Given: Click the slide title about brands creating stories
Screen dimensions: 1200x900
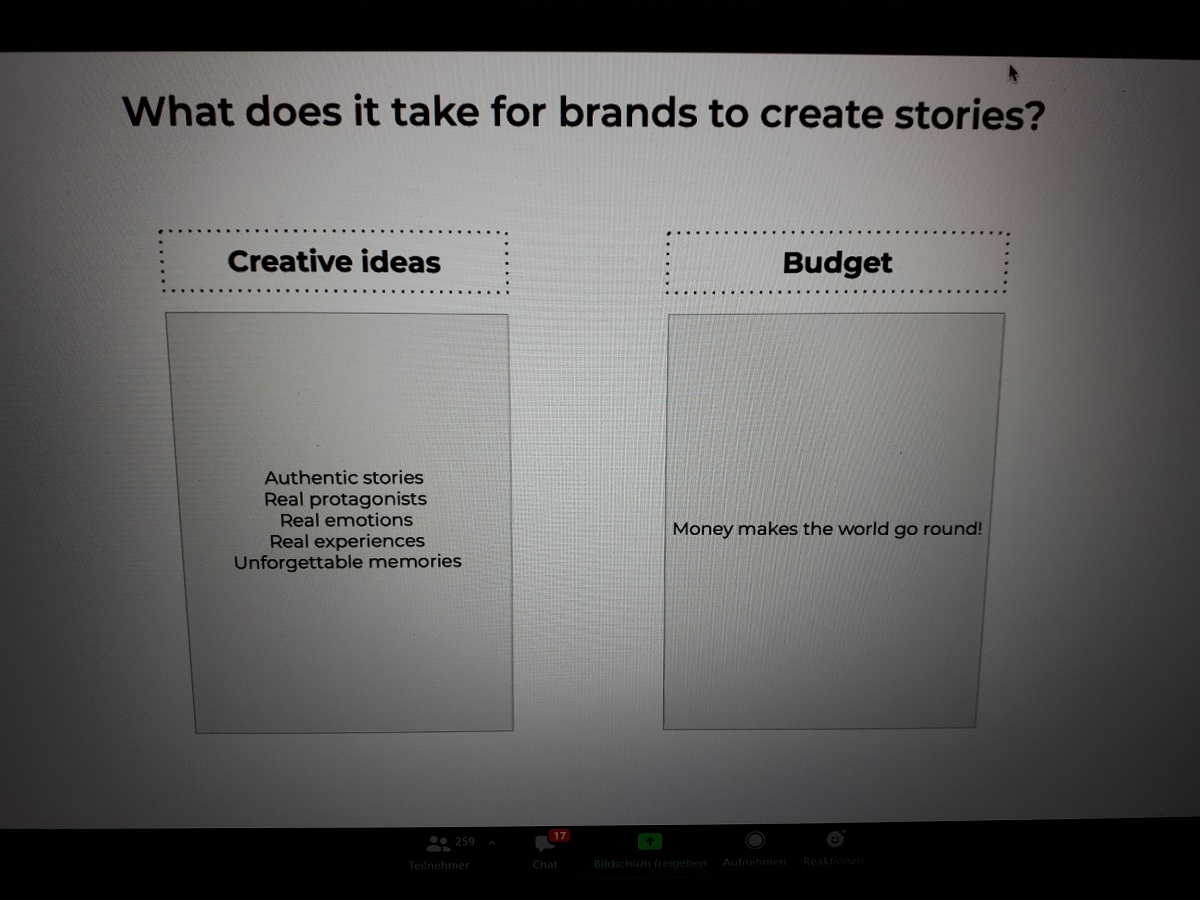Looking at the screenshot, I should click(x=583, y=112).
